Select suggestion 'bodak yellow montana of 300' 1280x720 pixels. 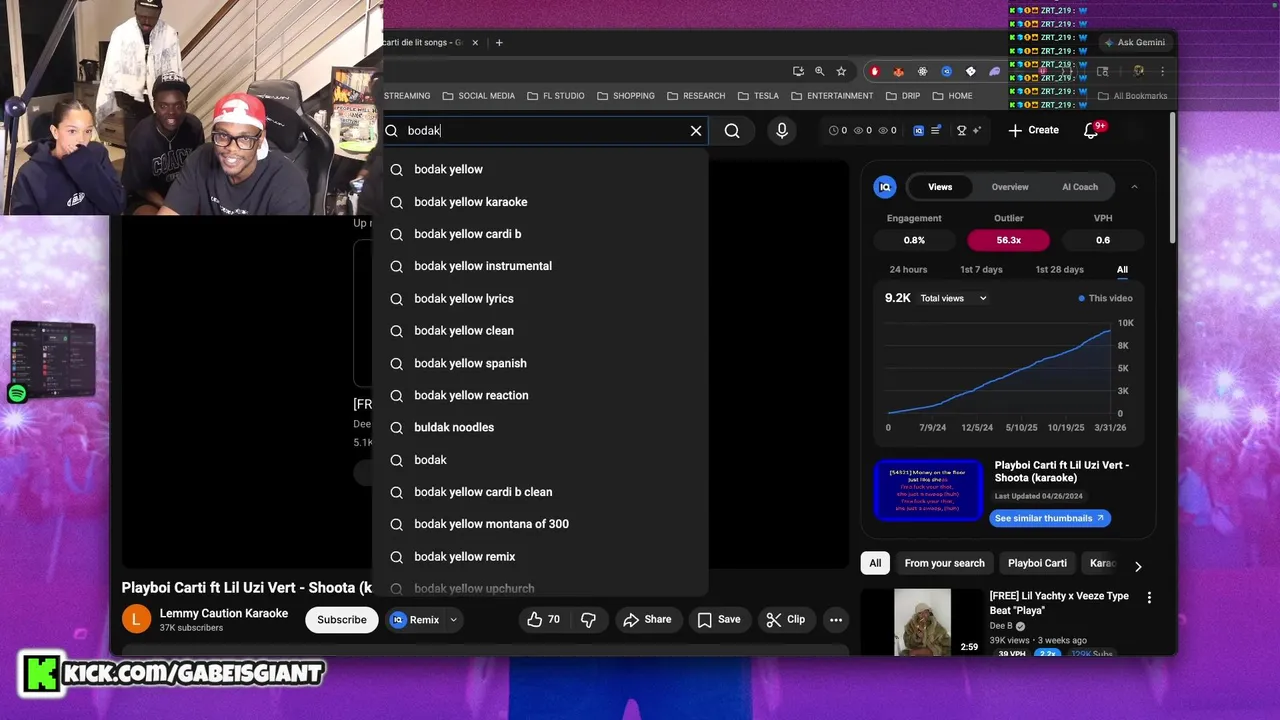click(x=540, y=524)
